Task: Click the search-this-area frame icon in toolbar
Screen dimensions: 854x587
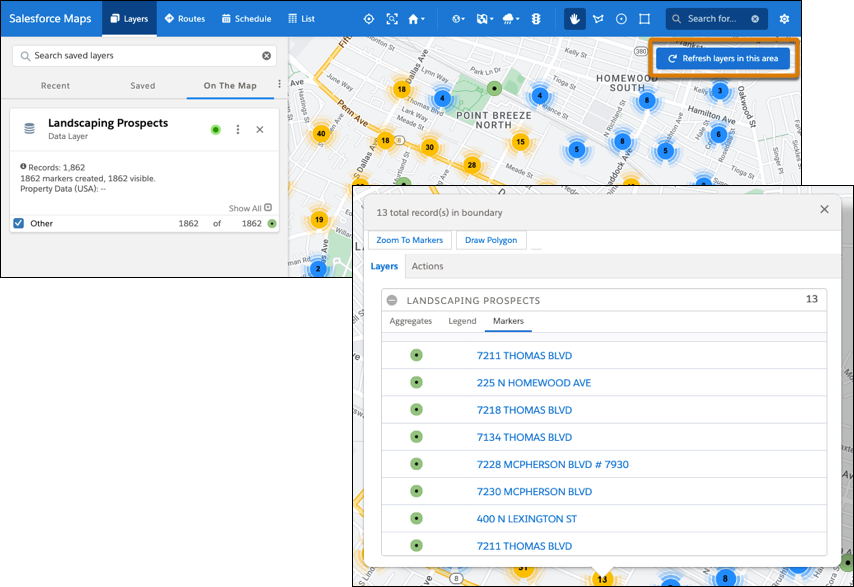Action: (392, 19)
